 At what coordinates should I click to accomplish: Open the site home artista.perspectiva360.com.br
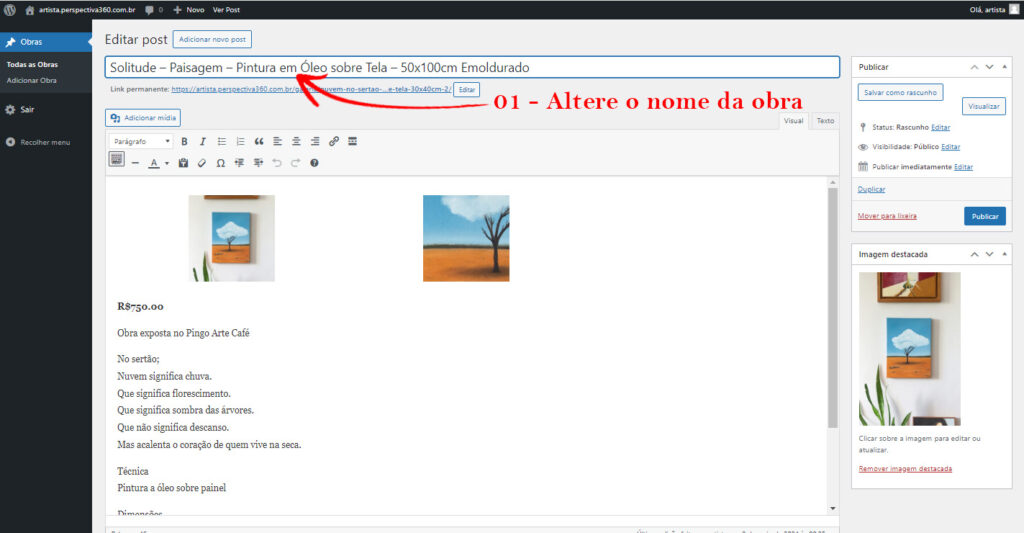click(80, 10)
